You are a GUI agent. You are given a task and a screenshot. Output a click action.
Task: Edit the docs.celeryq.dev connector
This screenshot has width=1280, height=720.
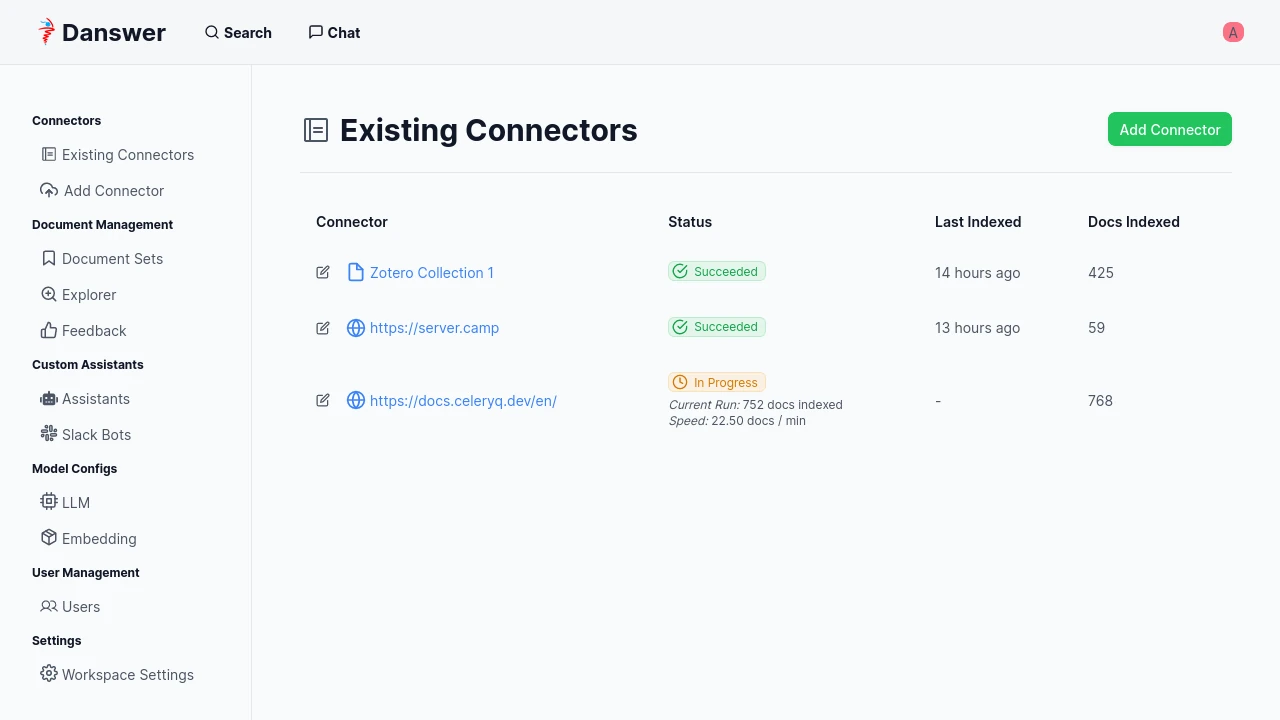[323, 400]
